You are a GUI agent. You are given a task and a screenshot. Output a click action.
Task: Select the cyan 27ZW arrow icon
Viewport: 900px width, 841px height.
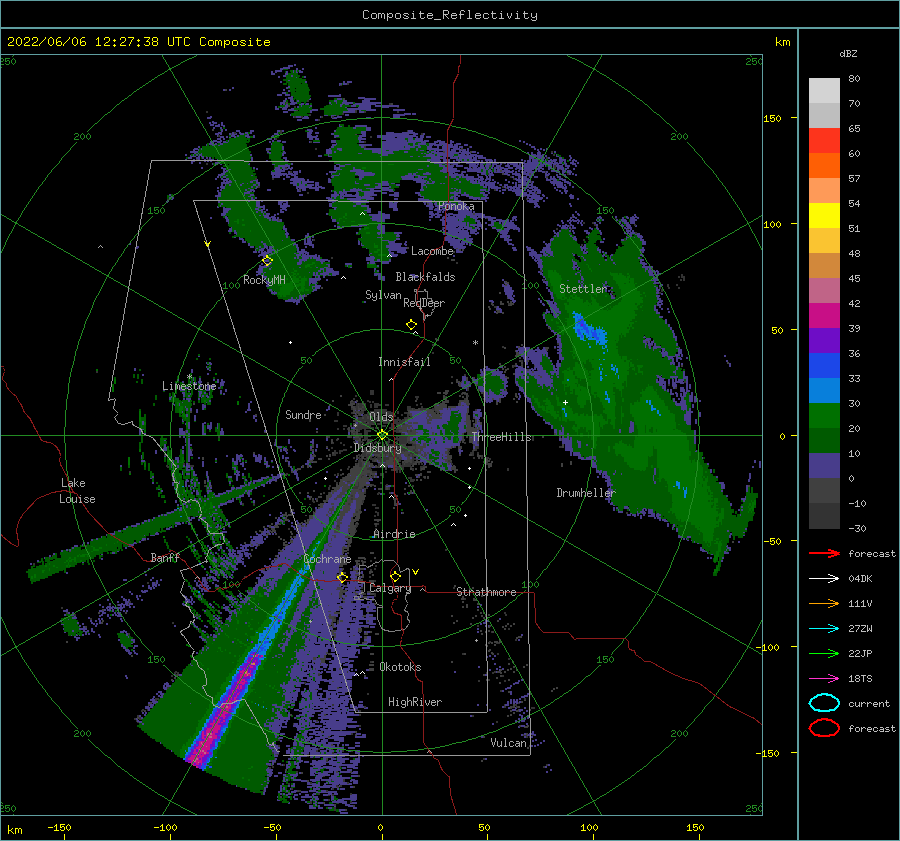tap(824, 629)
